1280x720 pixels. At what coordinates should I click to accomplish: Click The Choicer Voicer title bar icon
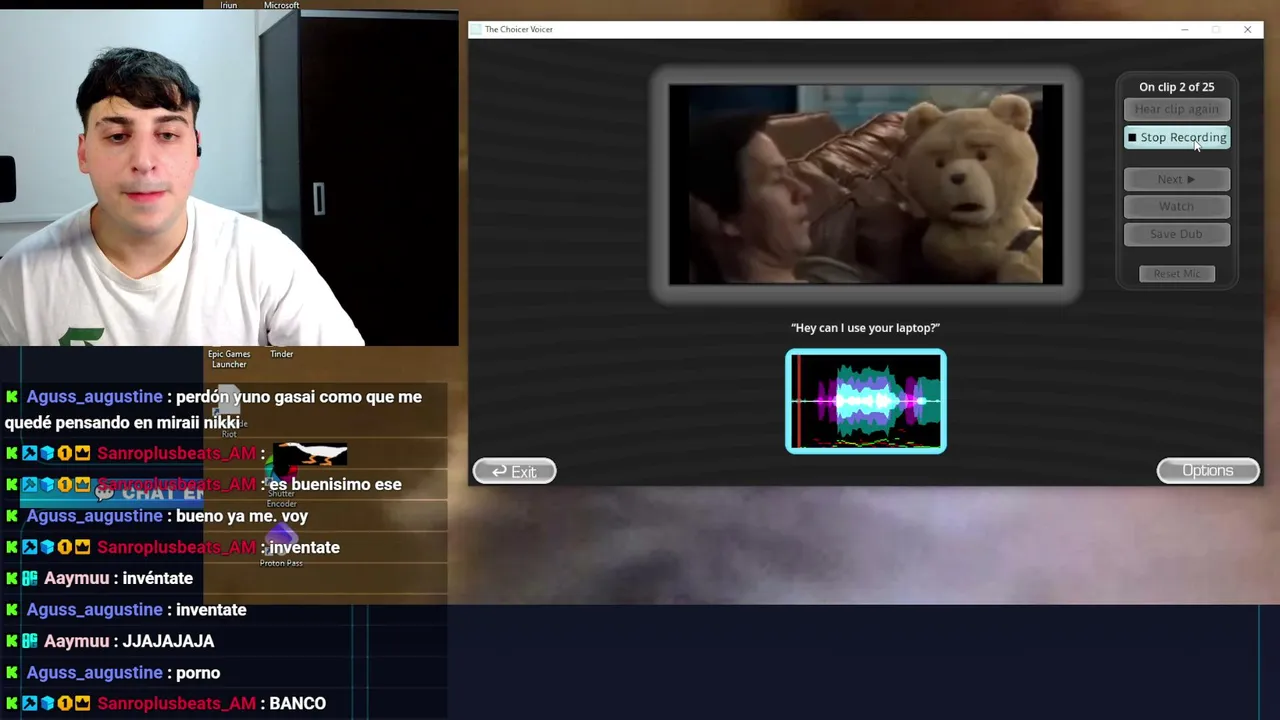pyautogui.click(x=476, y=29)
